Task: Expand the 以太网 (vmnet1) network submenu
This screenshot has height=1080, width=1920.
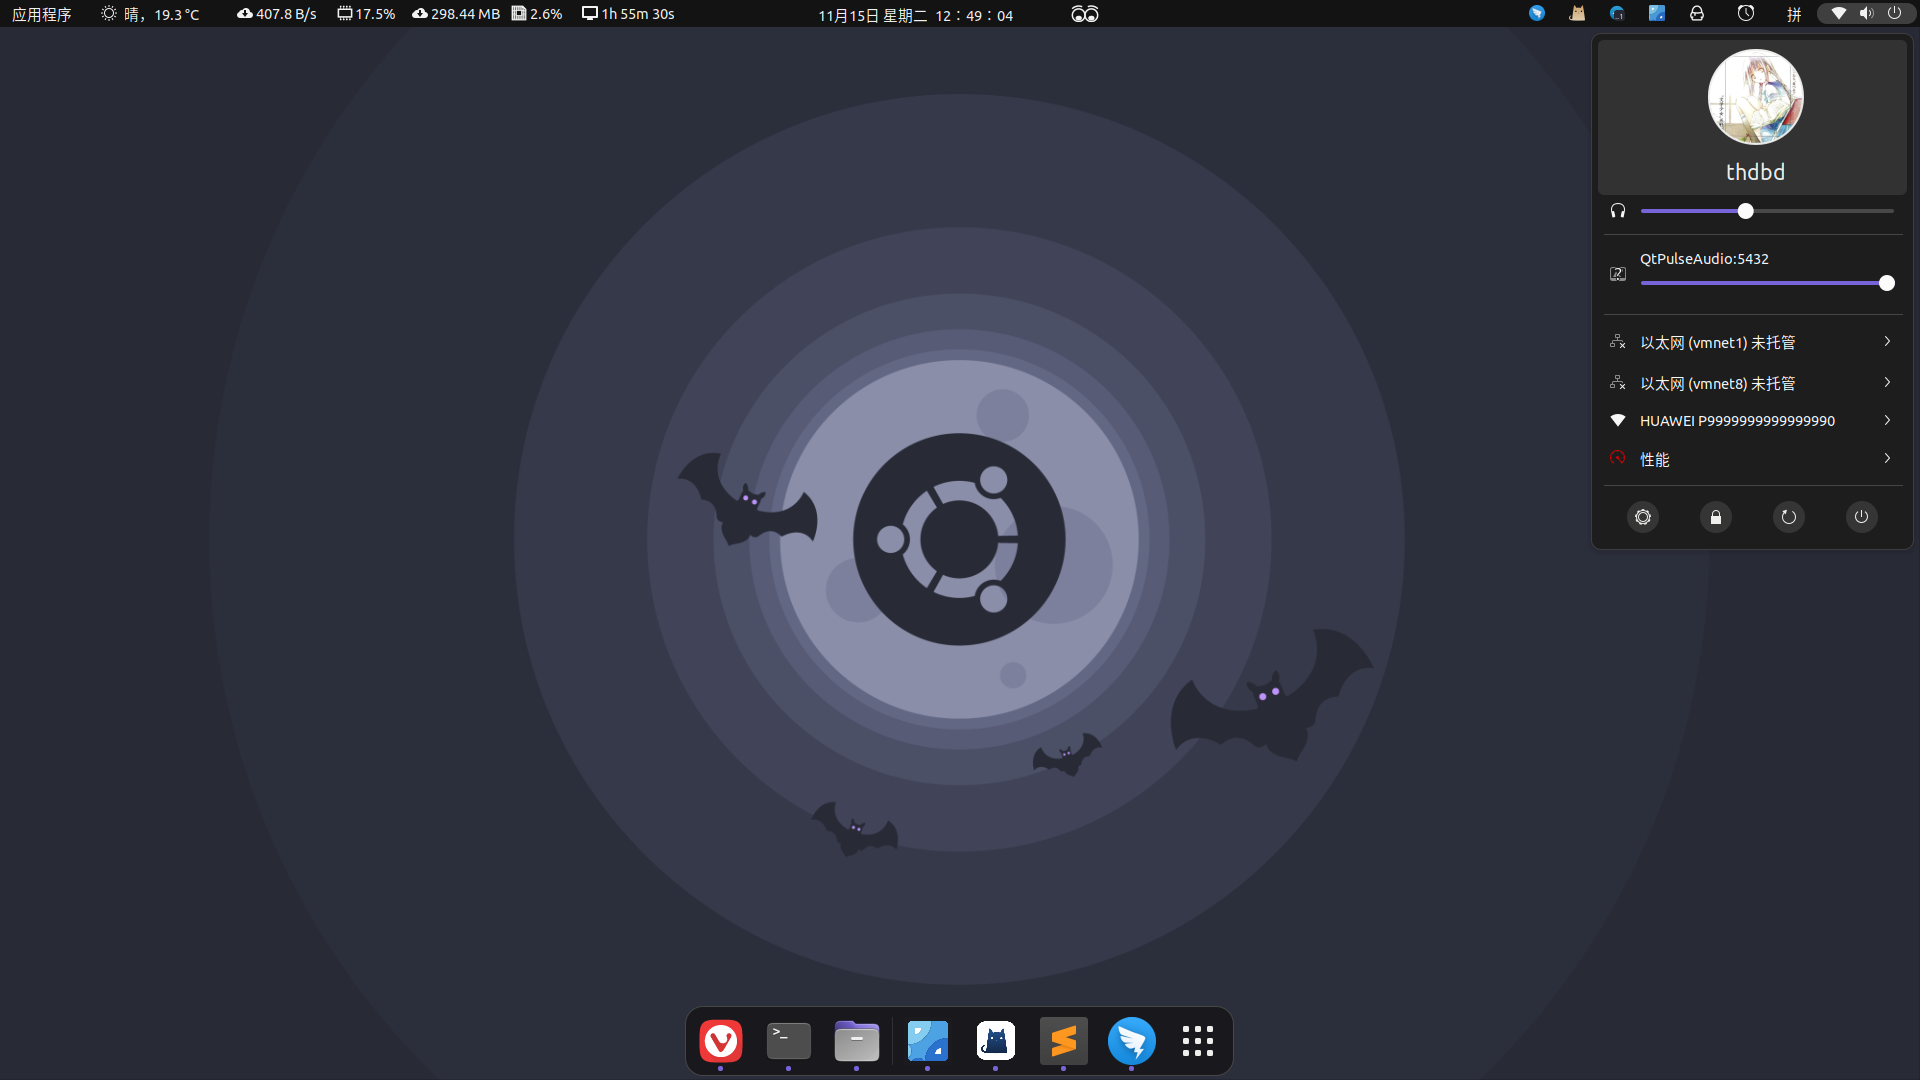Action: coord(1752,342)
